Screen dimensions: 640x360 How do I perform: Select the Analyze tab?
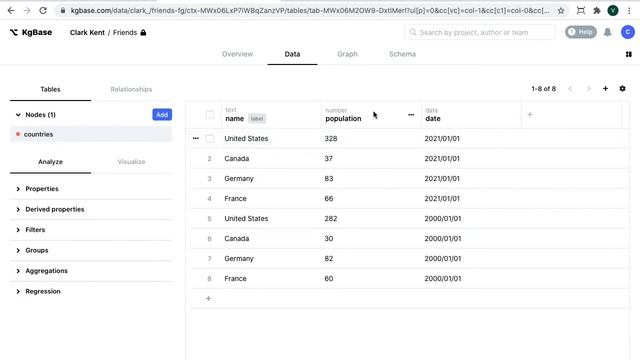[x=50, y=162]
